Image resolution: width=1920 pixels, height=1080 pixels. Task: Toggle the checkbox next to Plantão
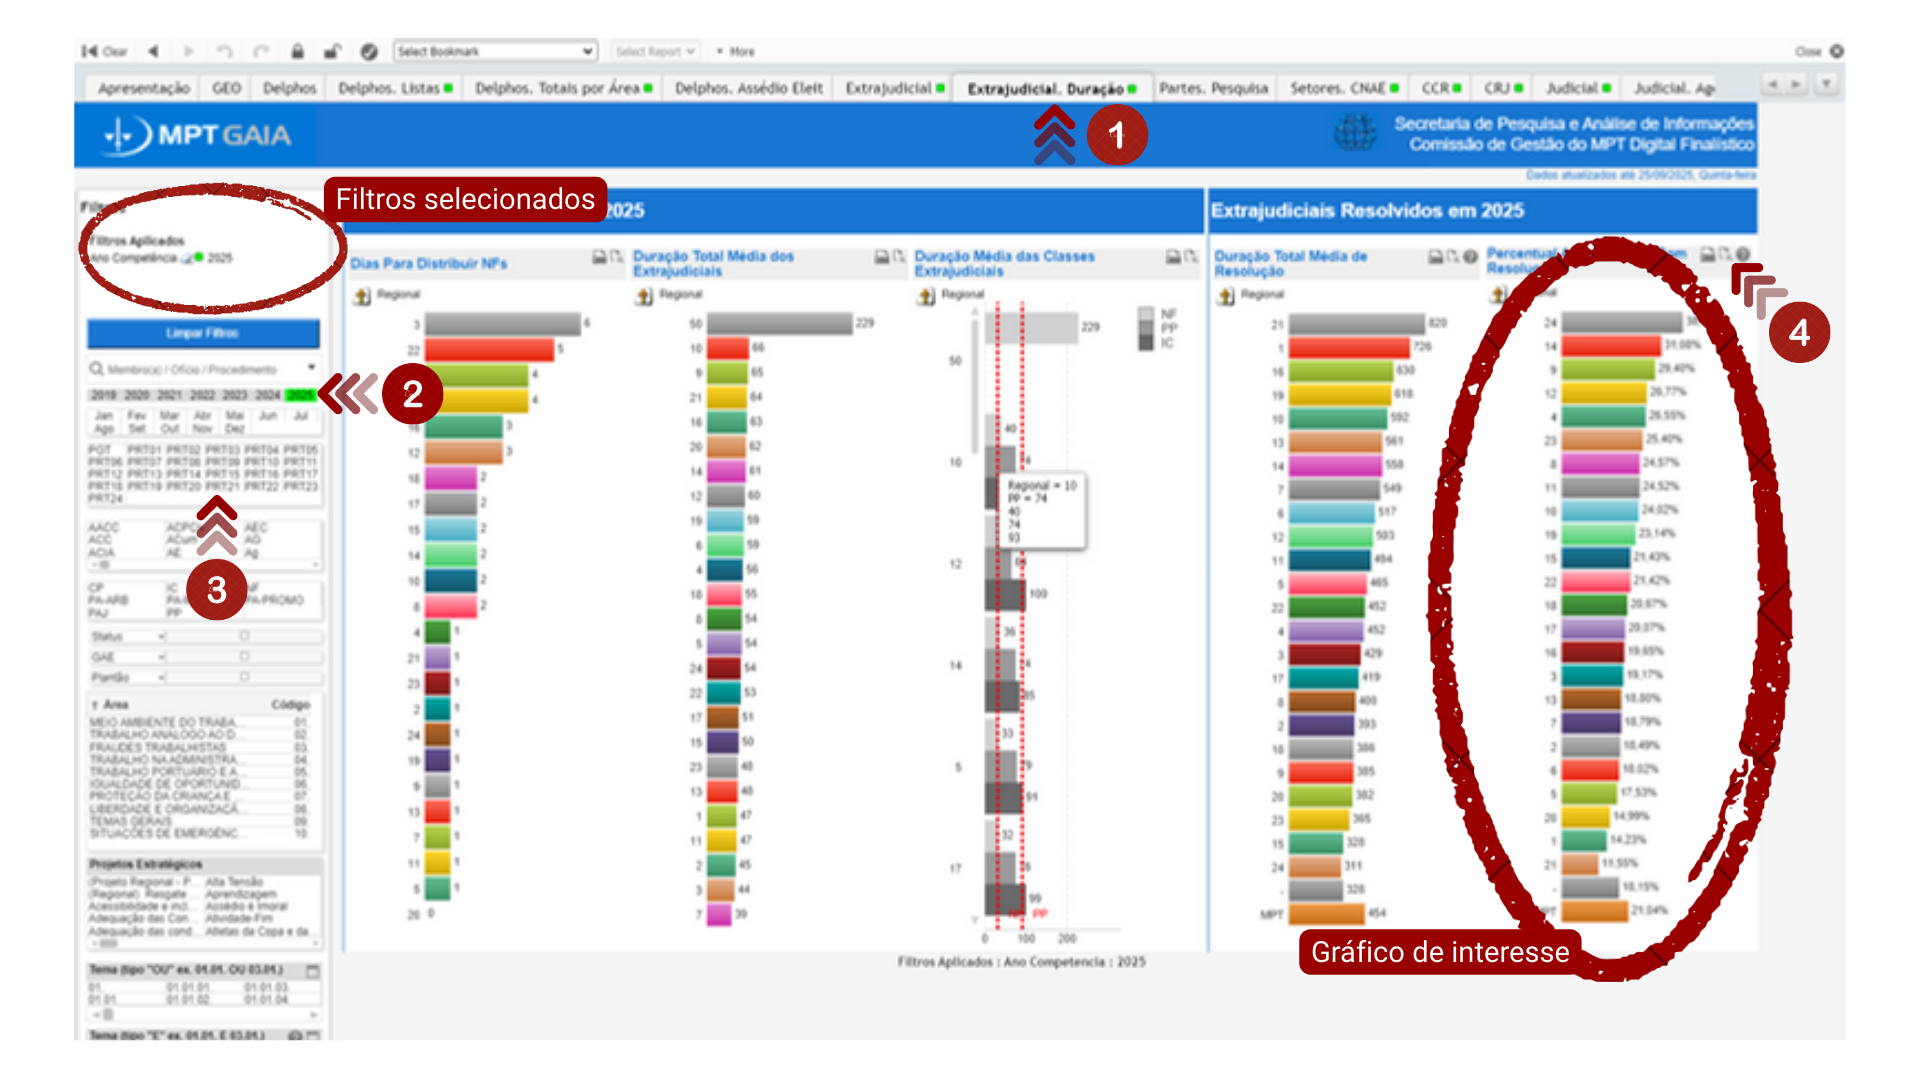point(244,677)
